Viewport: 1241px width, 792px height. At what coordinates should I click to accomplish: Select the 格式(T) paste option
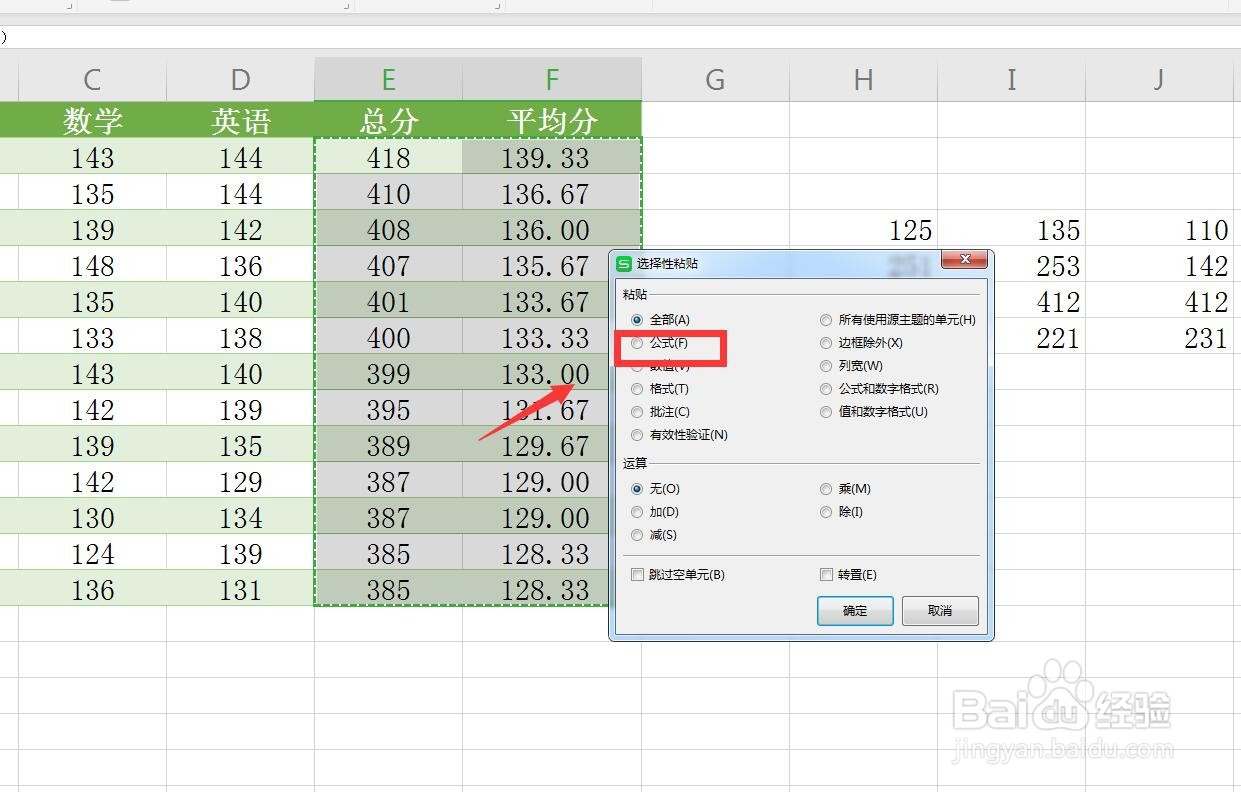tap(661, 389)
